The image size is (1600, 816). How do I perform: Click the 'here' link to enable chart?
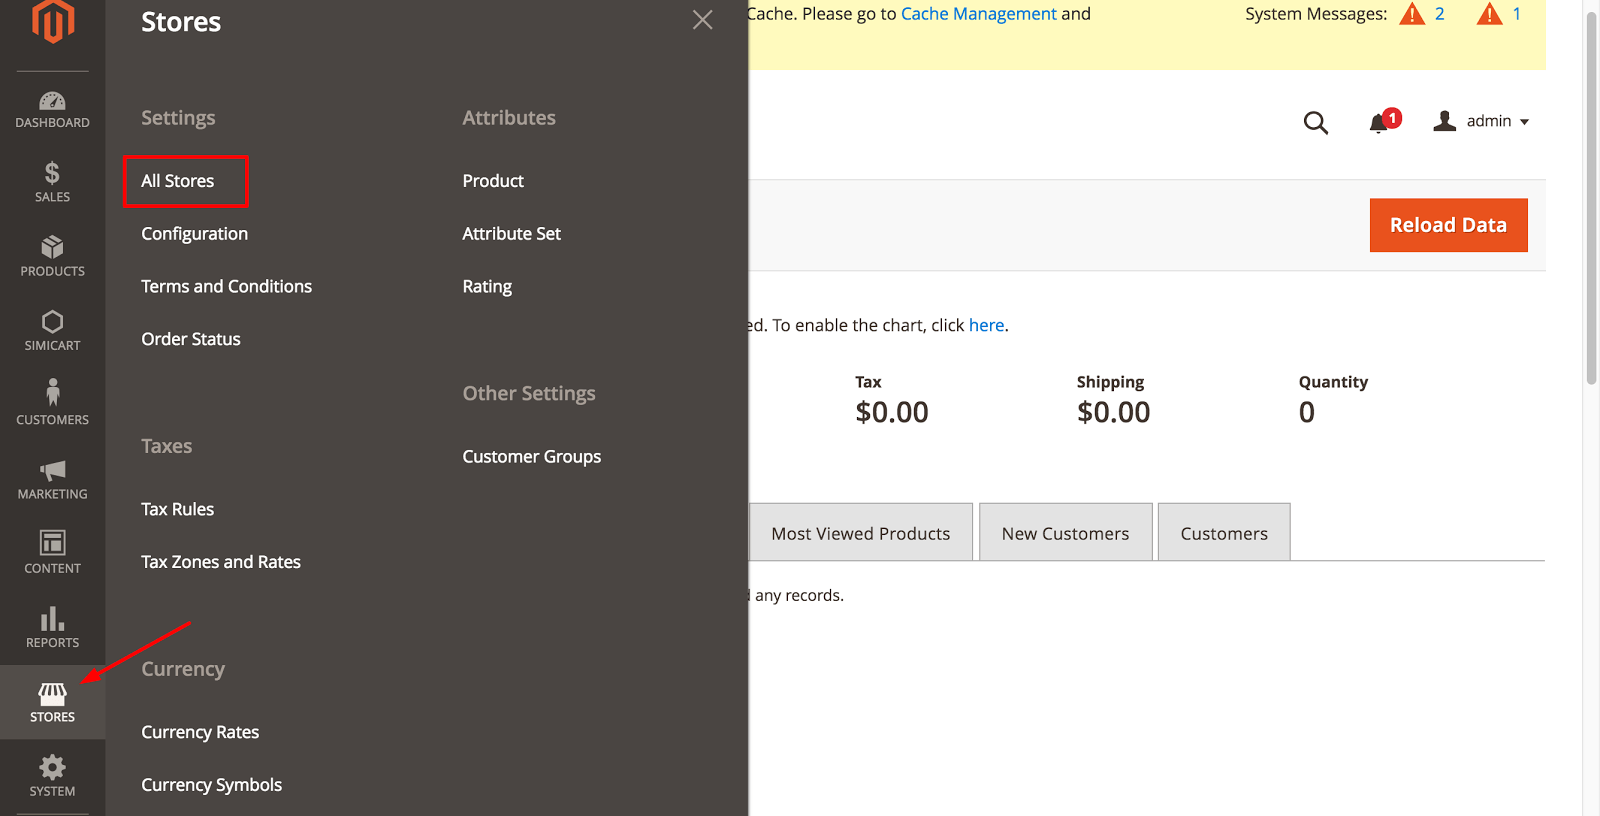tap(986, 325)
